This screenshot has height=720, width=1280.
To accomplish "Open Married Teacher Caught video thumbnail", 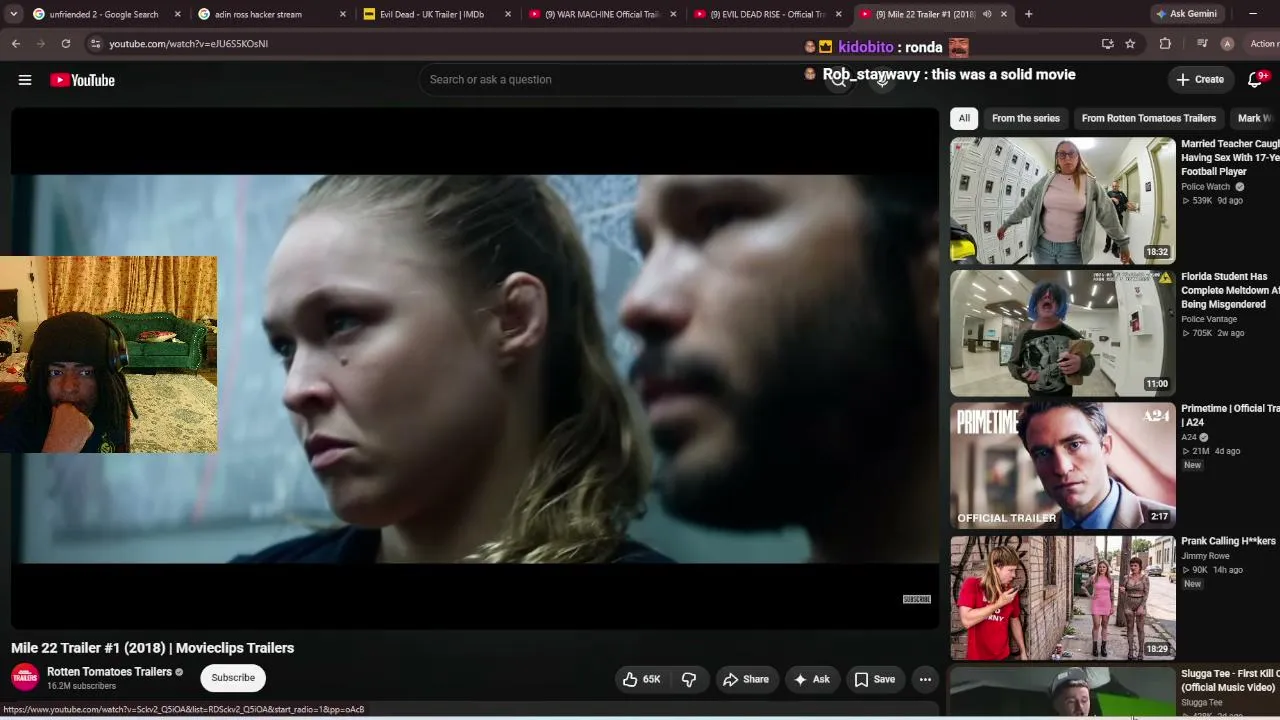I will 1063,200.
